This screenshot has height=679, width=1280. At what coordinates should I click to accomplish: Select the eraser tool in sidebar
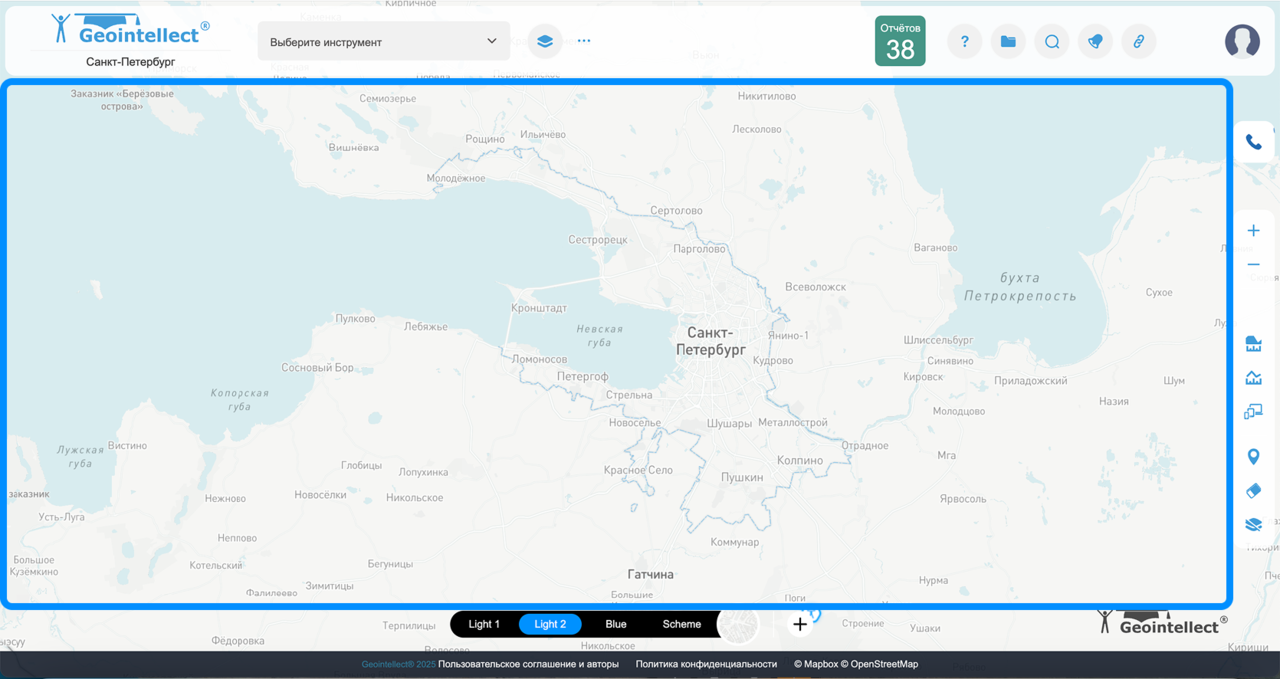click(x=1253, y=491)
